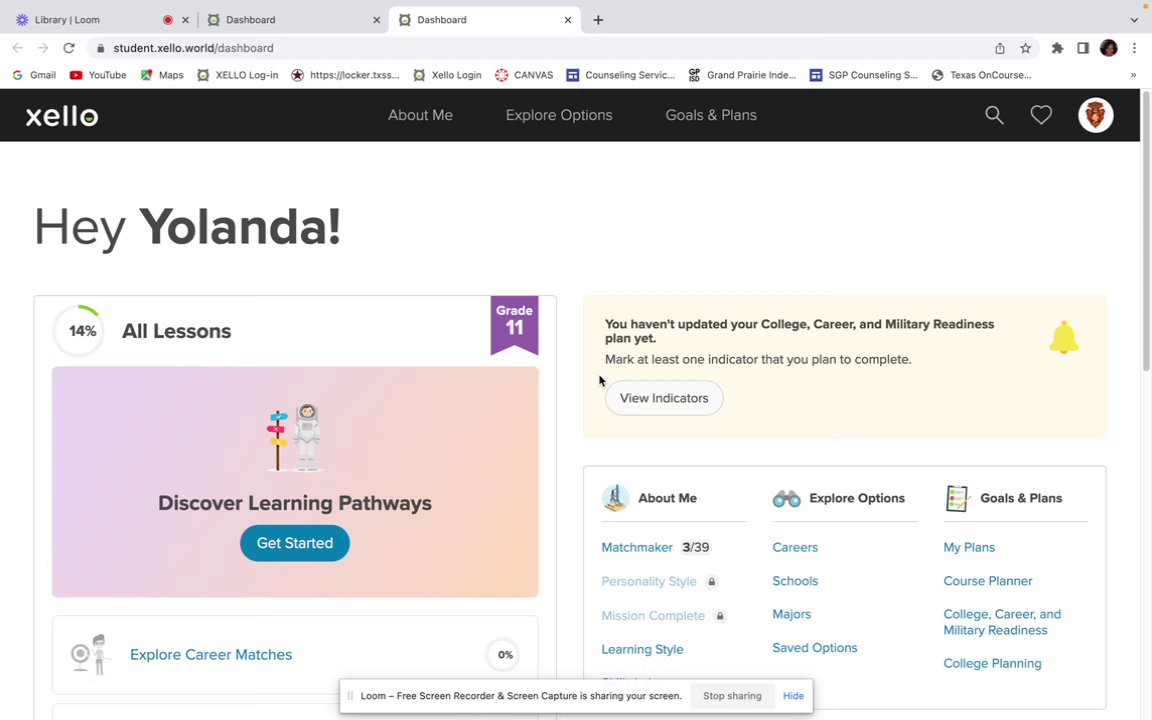Click the Xello search magnifier icon

[994, 115]
